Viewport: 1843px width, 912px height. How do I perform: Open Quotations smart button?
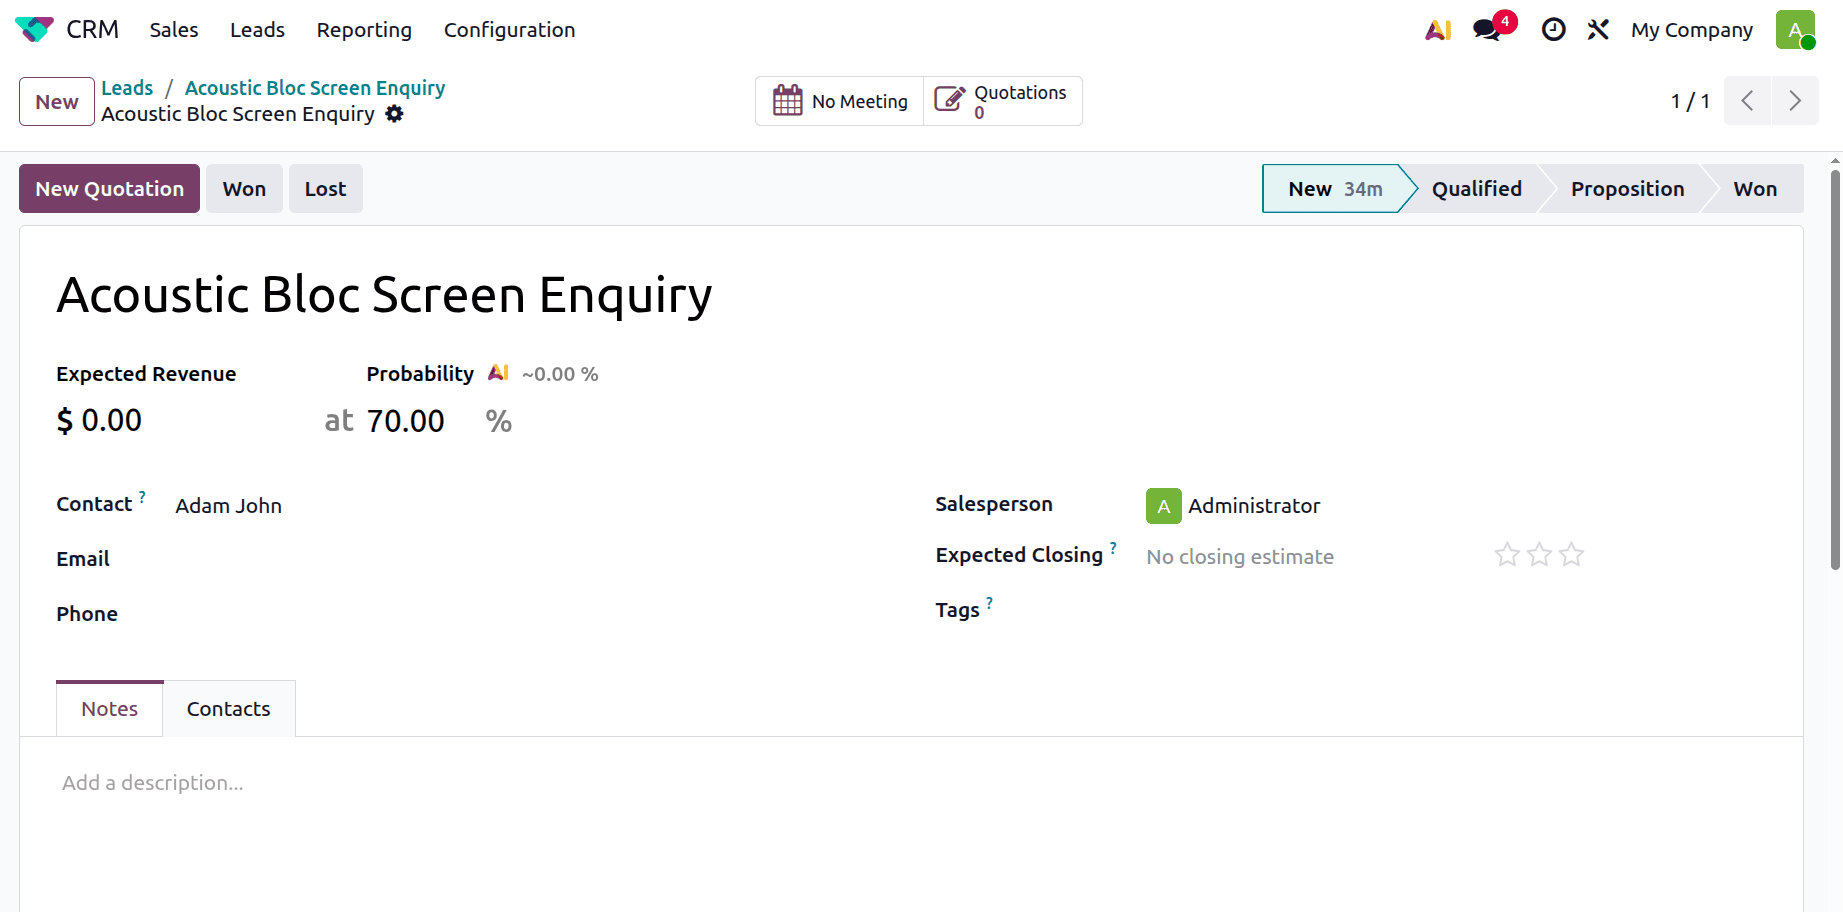(x=1002, y=101)
